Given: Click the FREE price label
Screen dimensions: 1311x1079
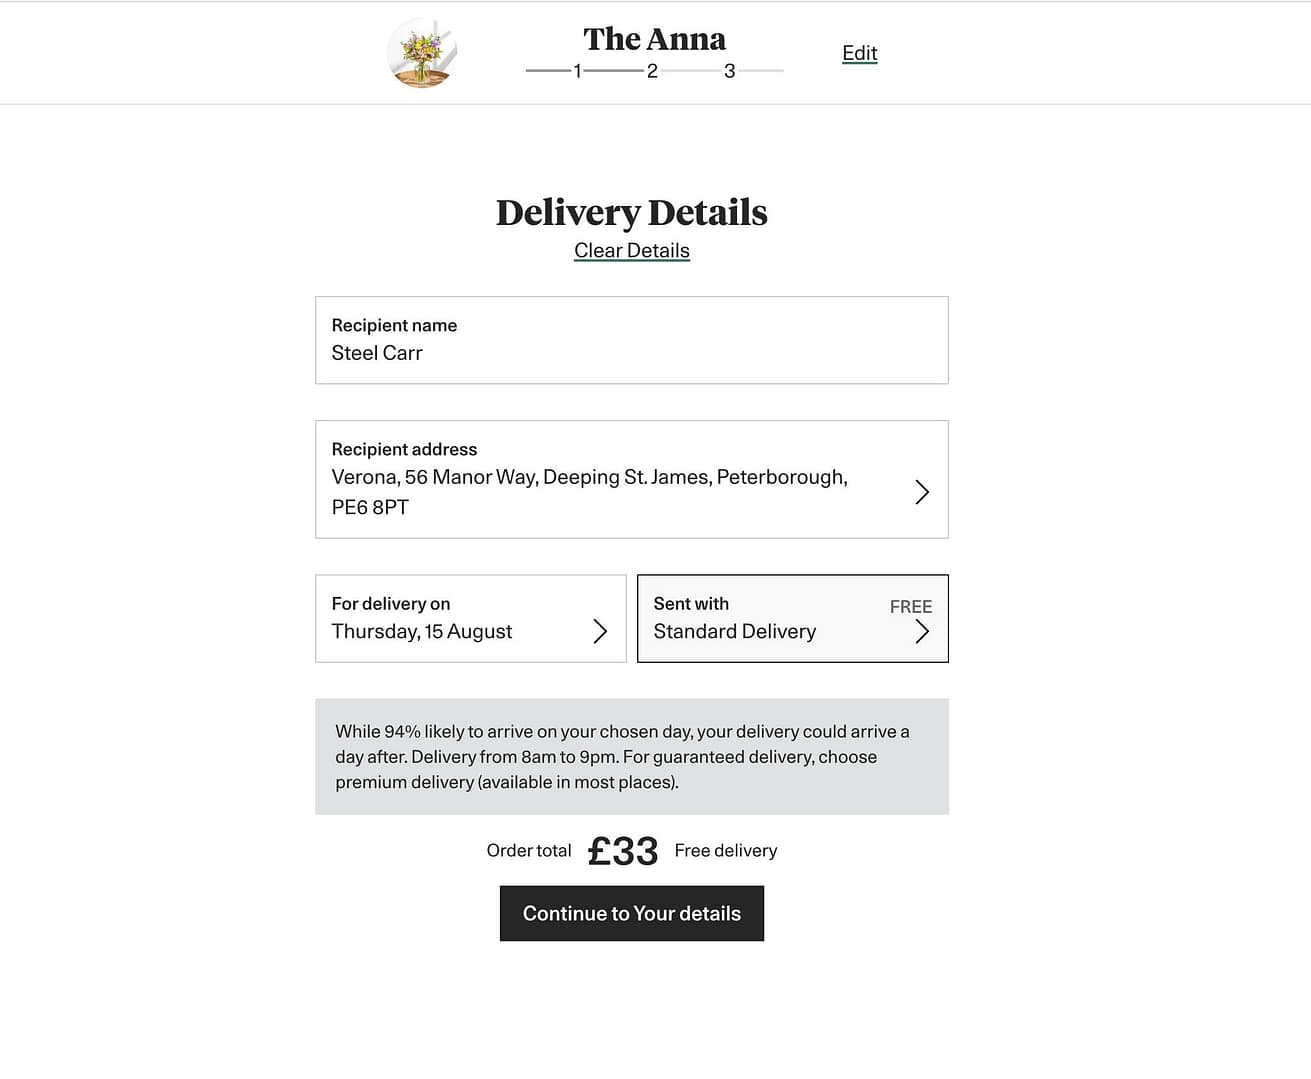Looking at the screenshot, I should (910, 607).
